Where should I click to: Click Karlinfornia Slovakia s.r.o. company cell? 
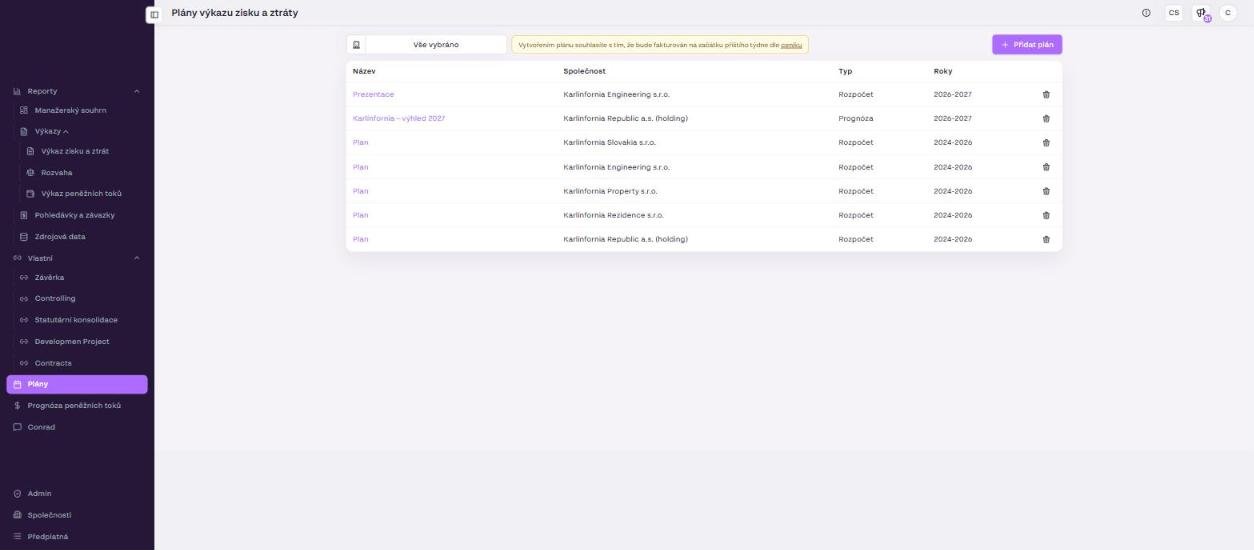pyautogui.click(x=610, y=143)
